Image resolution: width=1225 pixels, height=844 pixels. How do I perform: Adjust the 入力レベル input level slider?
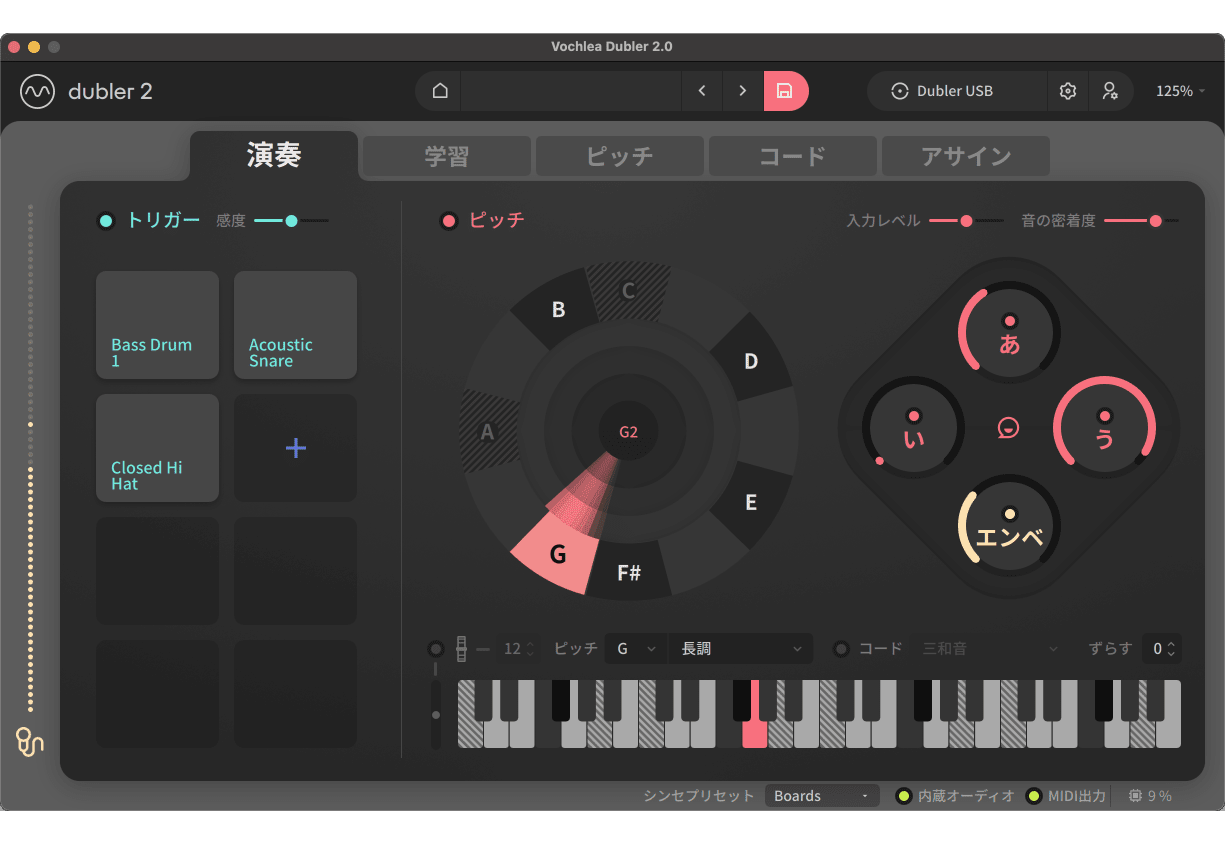[966, 221]
